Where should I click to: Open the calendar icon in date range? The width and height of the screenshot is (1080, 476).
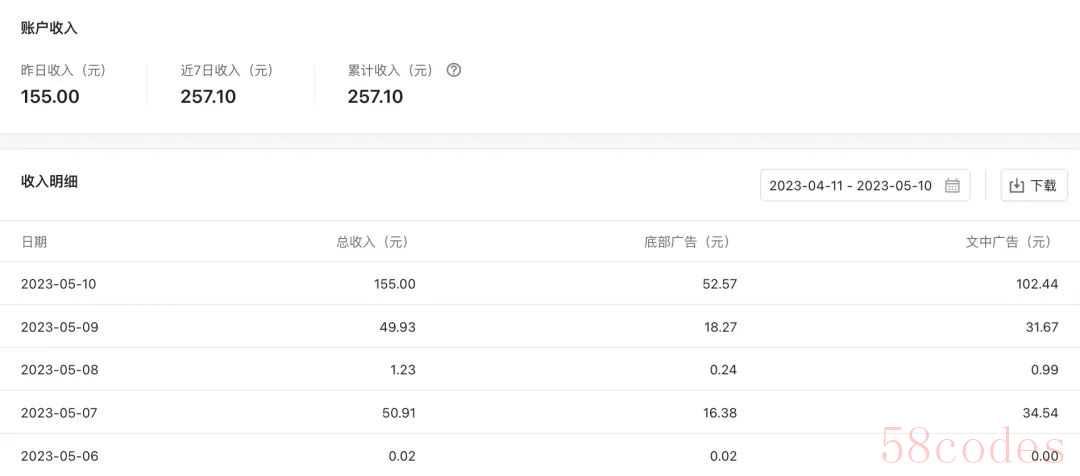tap(952, 185)
